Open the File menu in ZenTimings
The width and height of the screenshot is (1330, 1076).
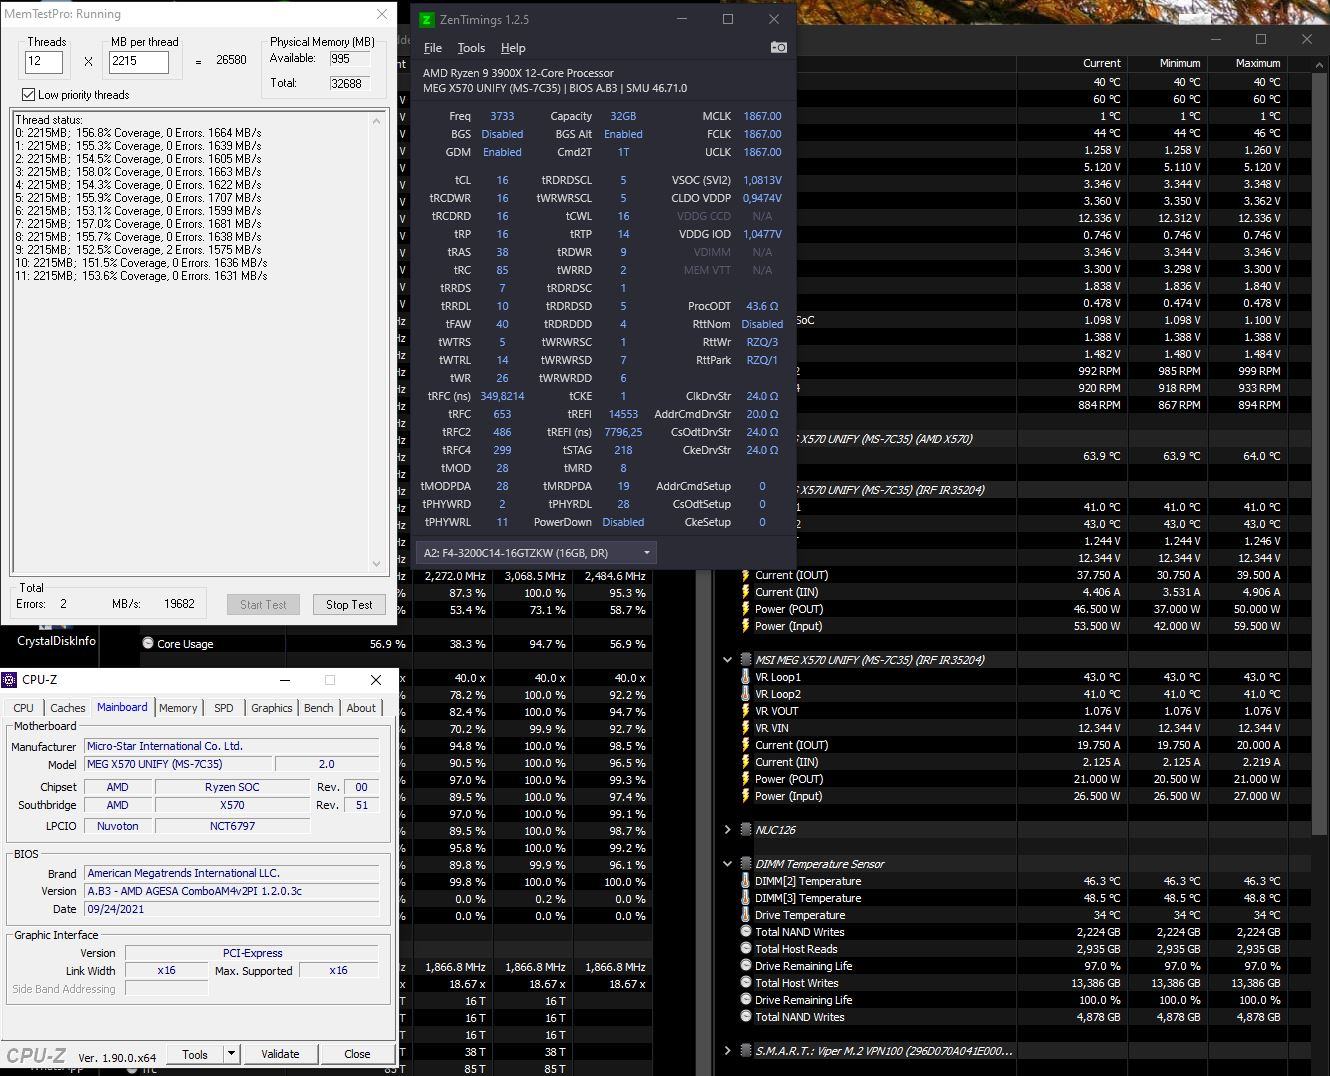(x=433, y=48)
